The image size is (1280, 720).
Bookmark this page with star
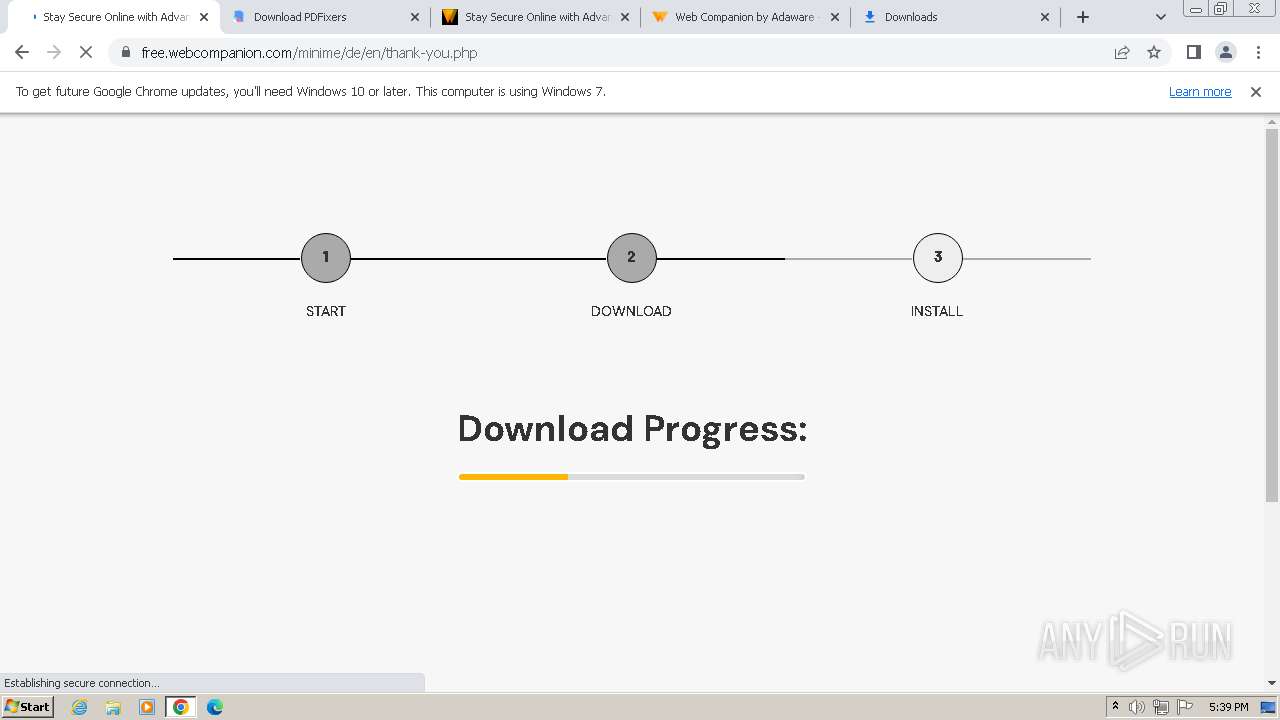point(1154,52)
